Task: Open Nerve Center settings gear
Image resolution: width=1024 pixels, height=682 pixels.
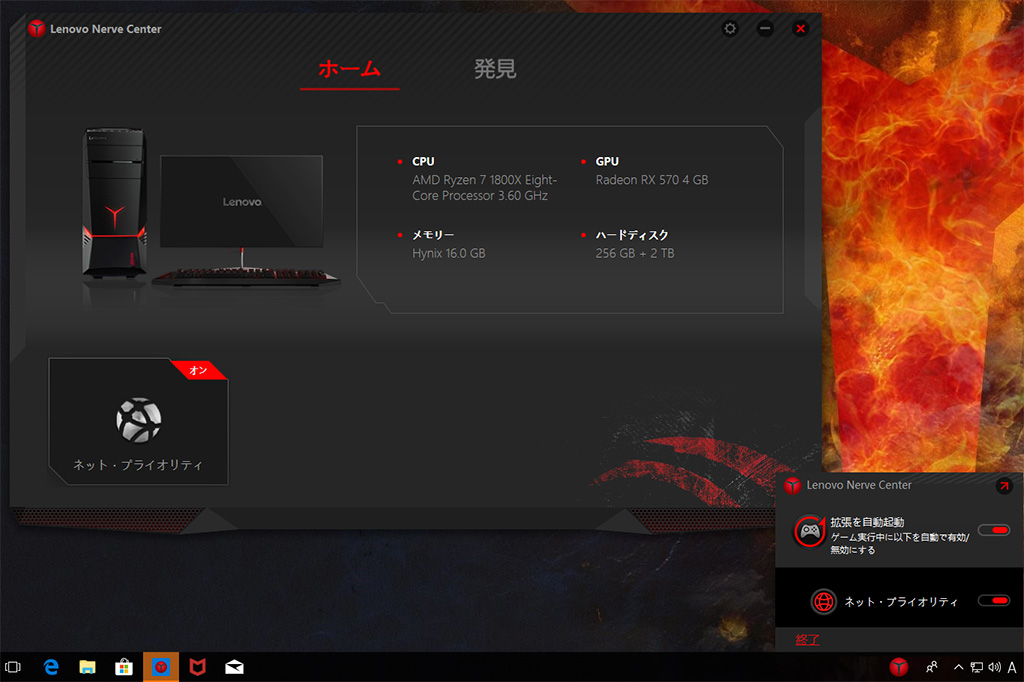Action: (x=730, y=29)
